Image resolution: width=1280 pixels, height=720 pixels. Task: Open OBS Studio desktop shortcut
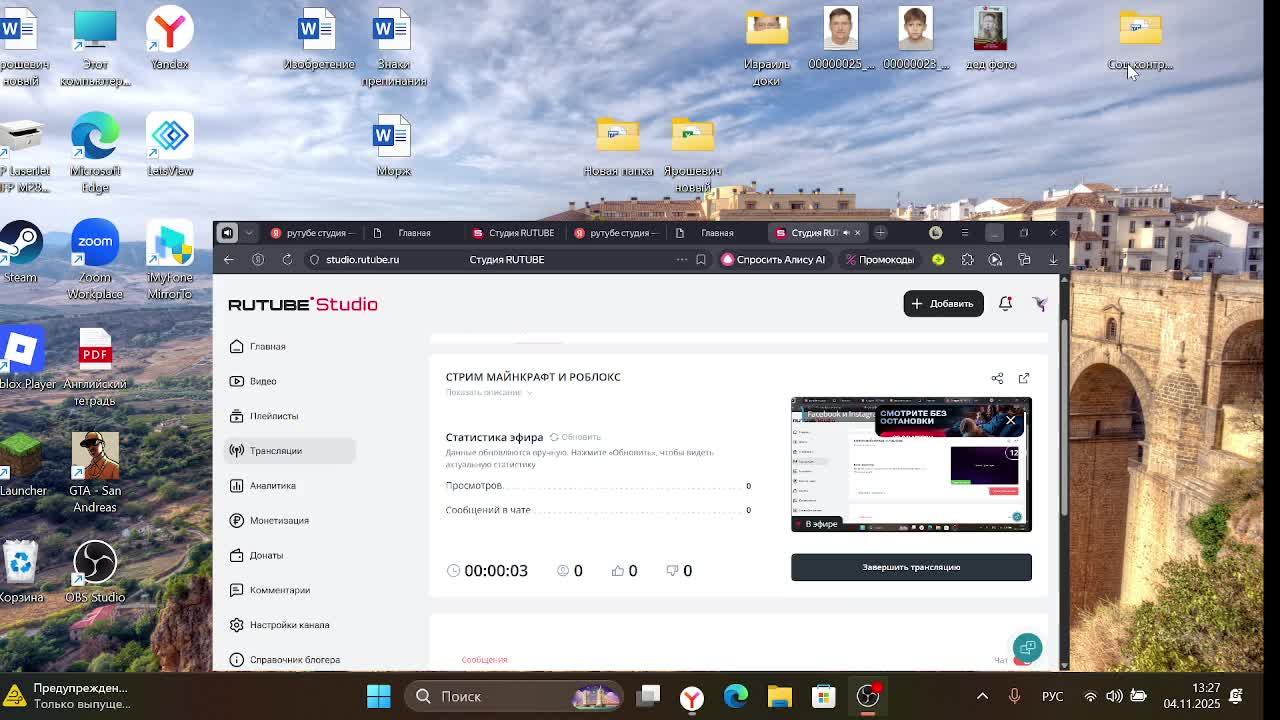95,572
